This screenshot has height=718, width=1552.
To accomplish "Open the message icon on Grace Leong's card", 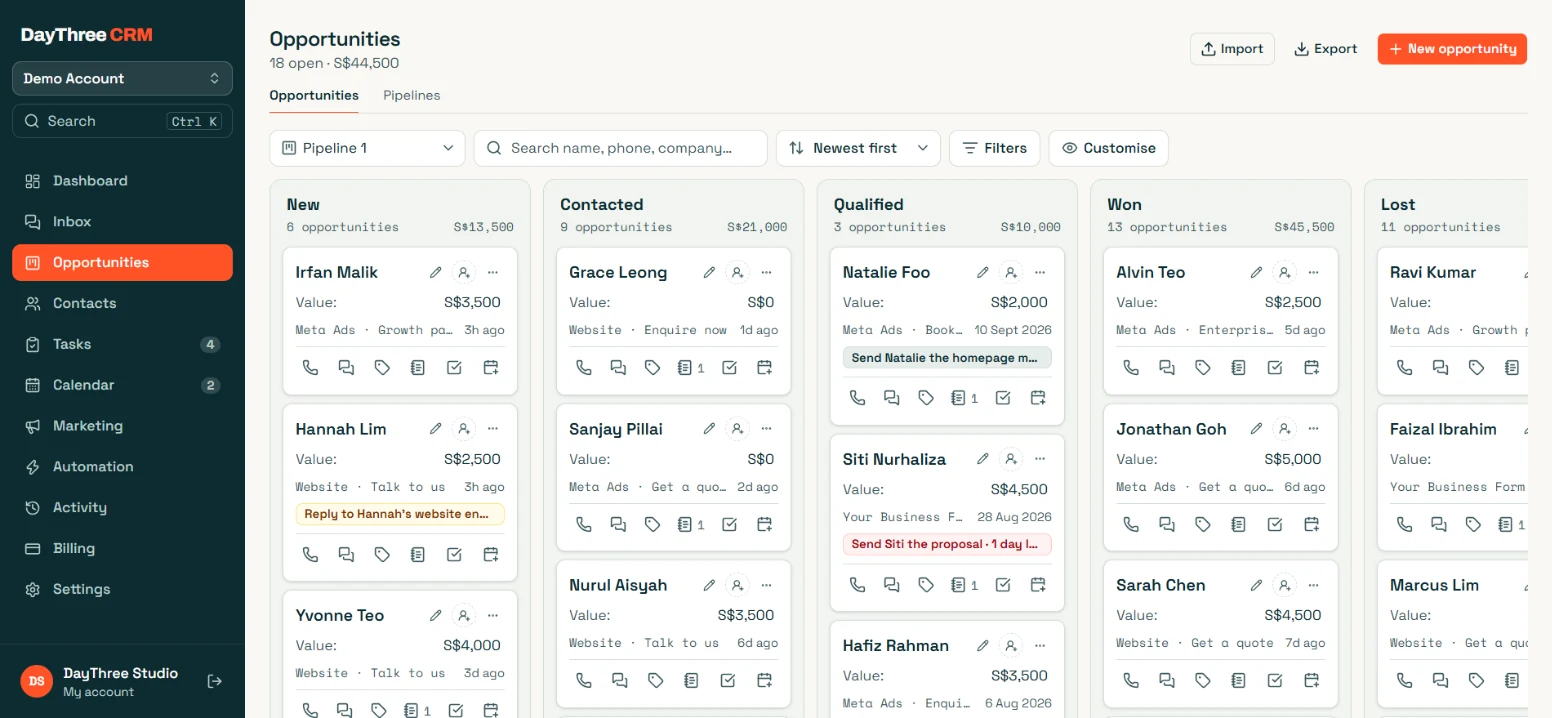I will coord(618,368).
